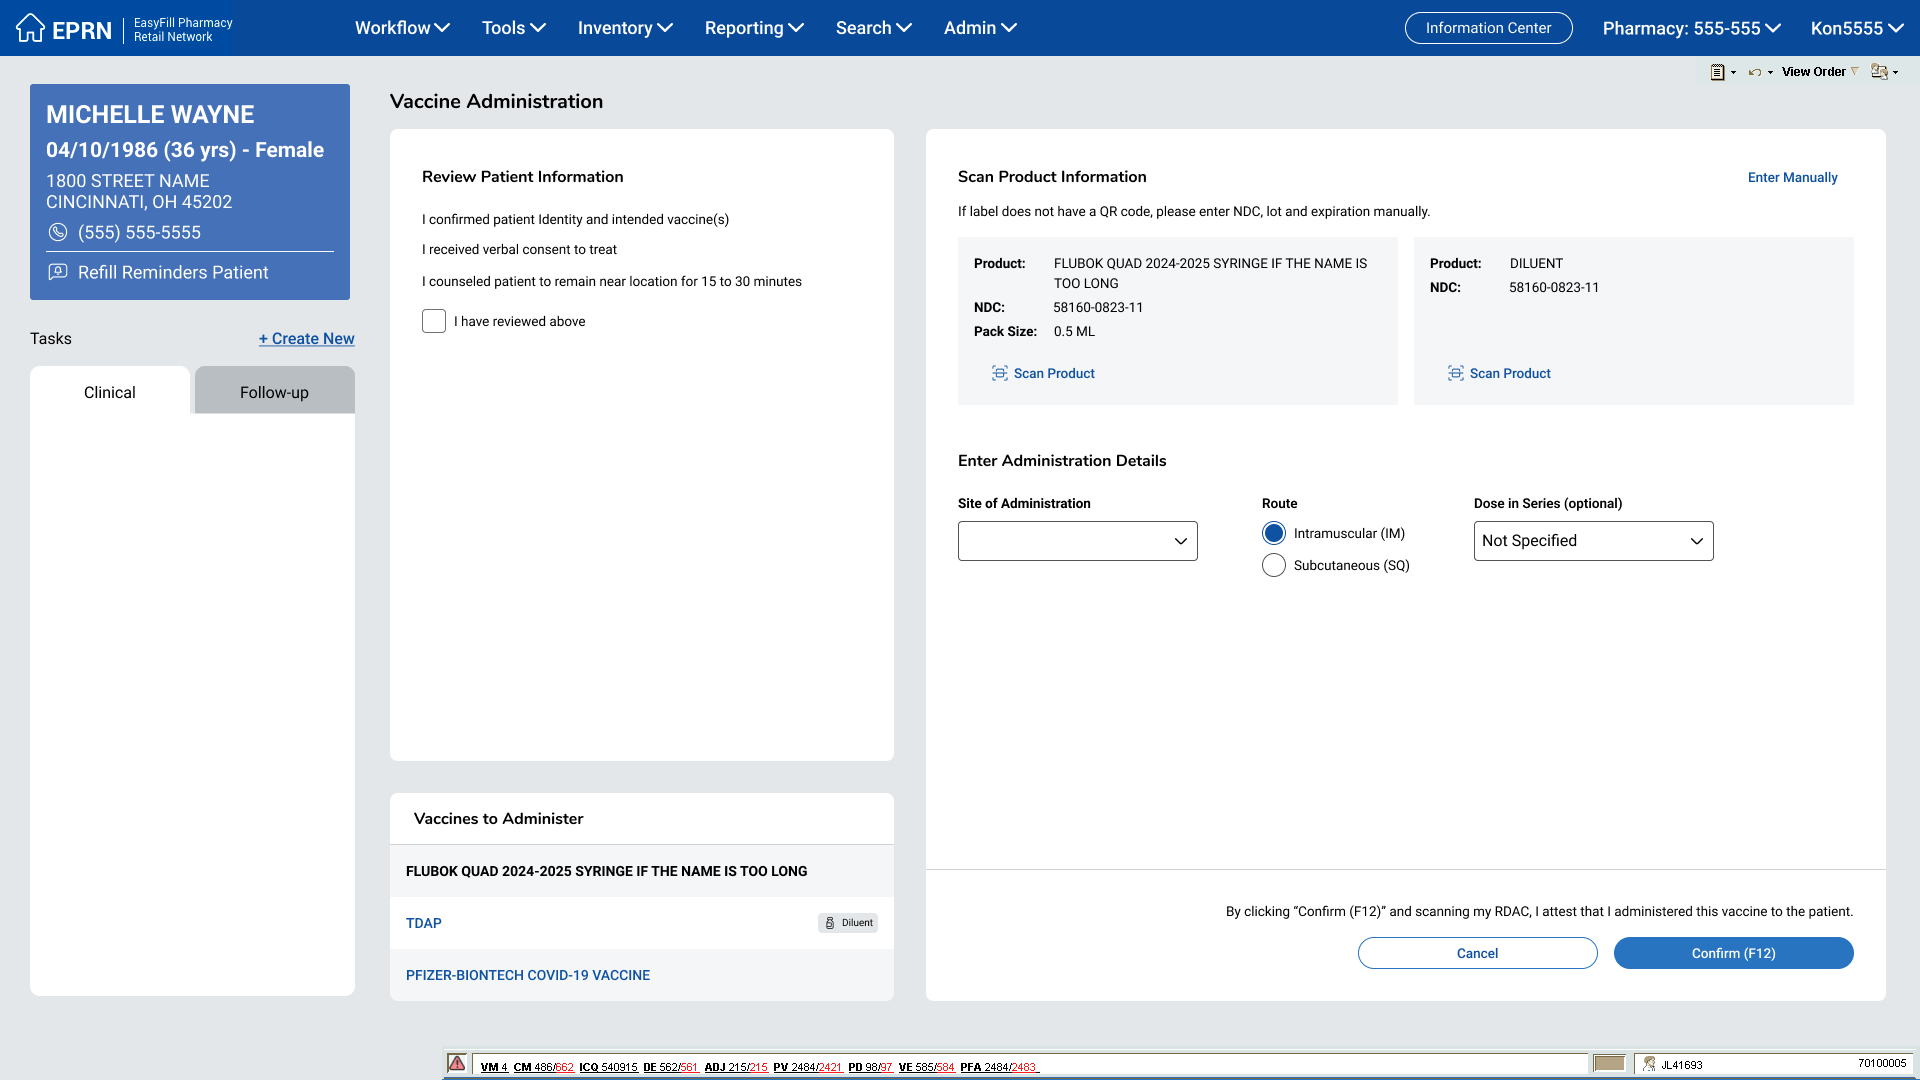Image resolution: width=1920 pixels, height=1080 pixels.
Task: Click the Enter Manually link
Action: click(1792, 177)
